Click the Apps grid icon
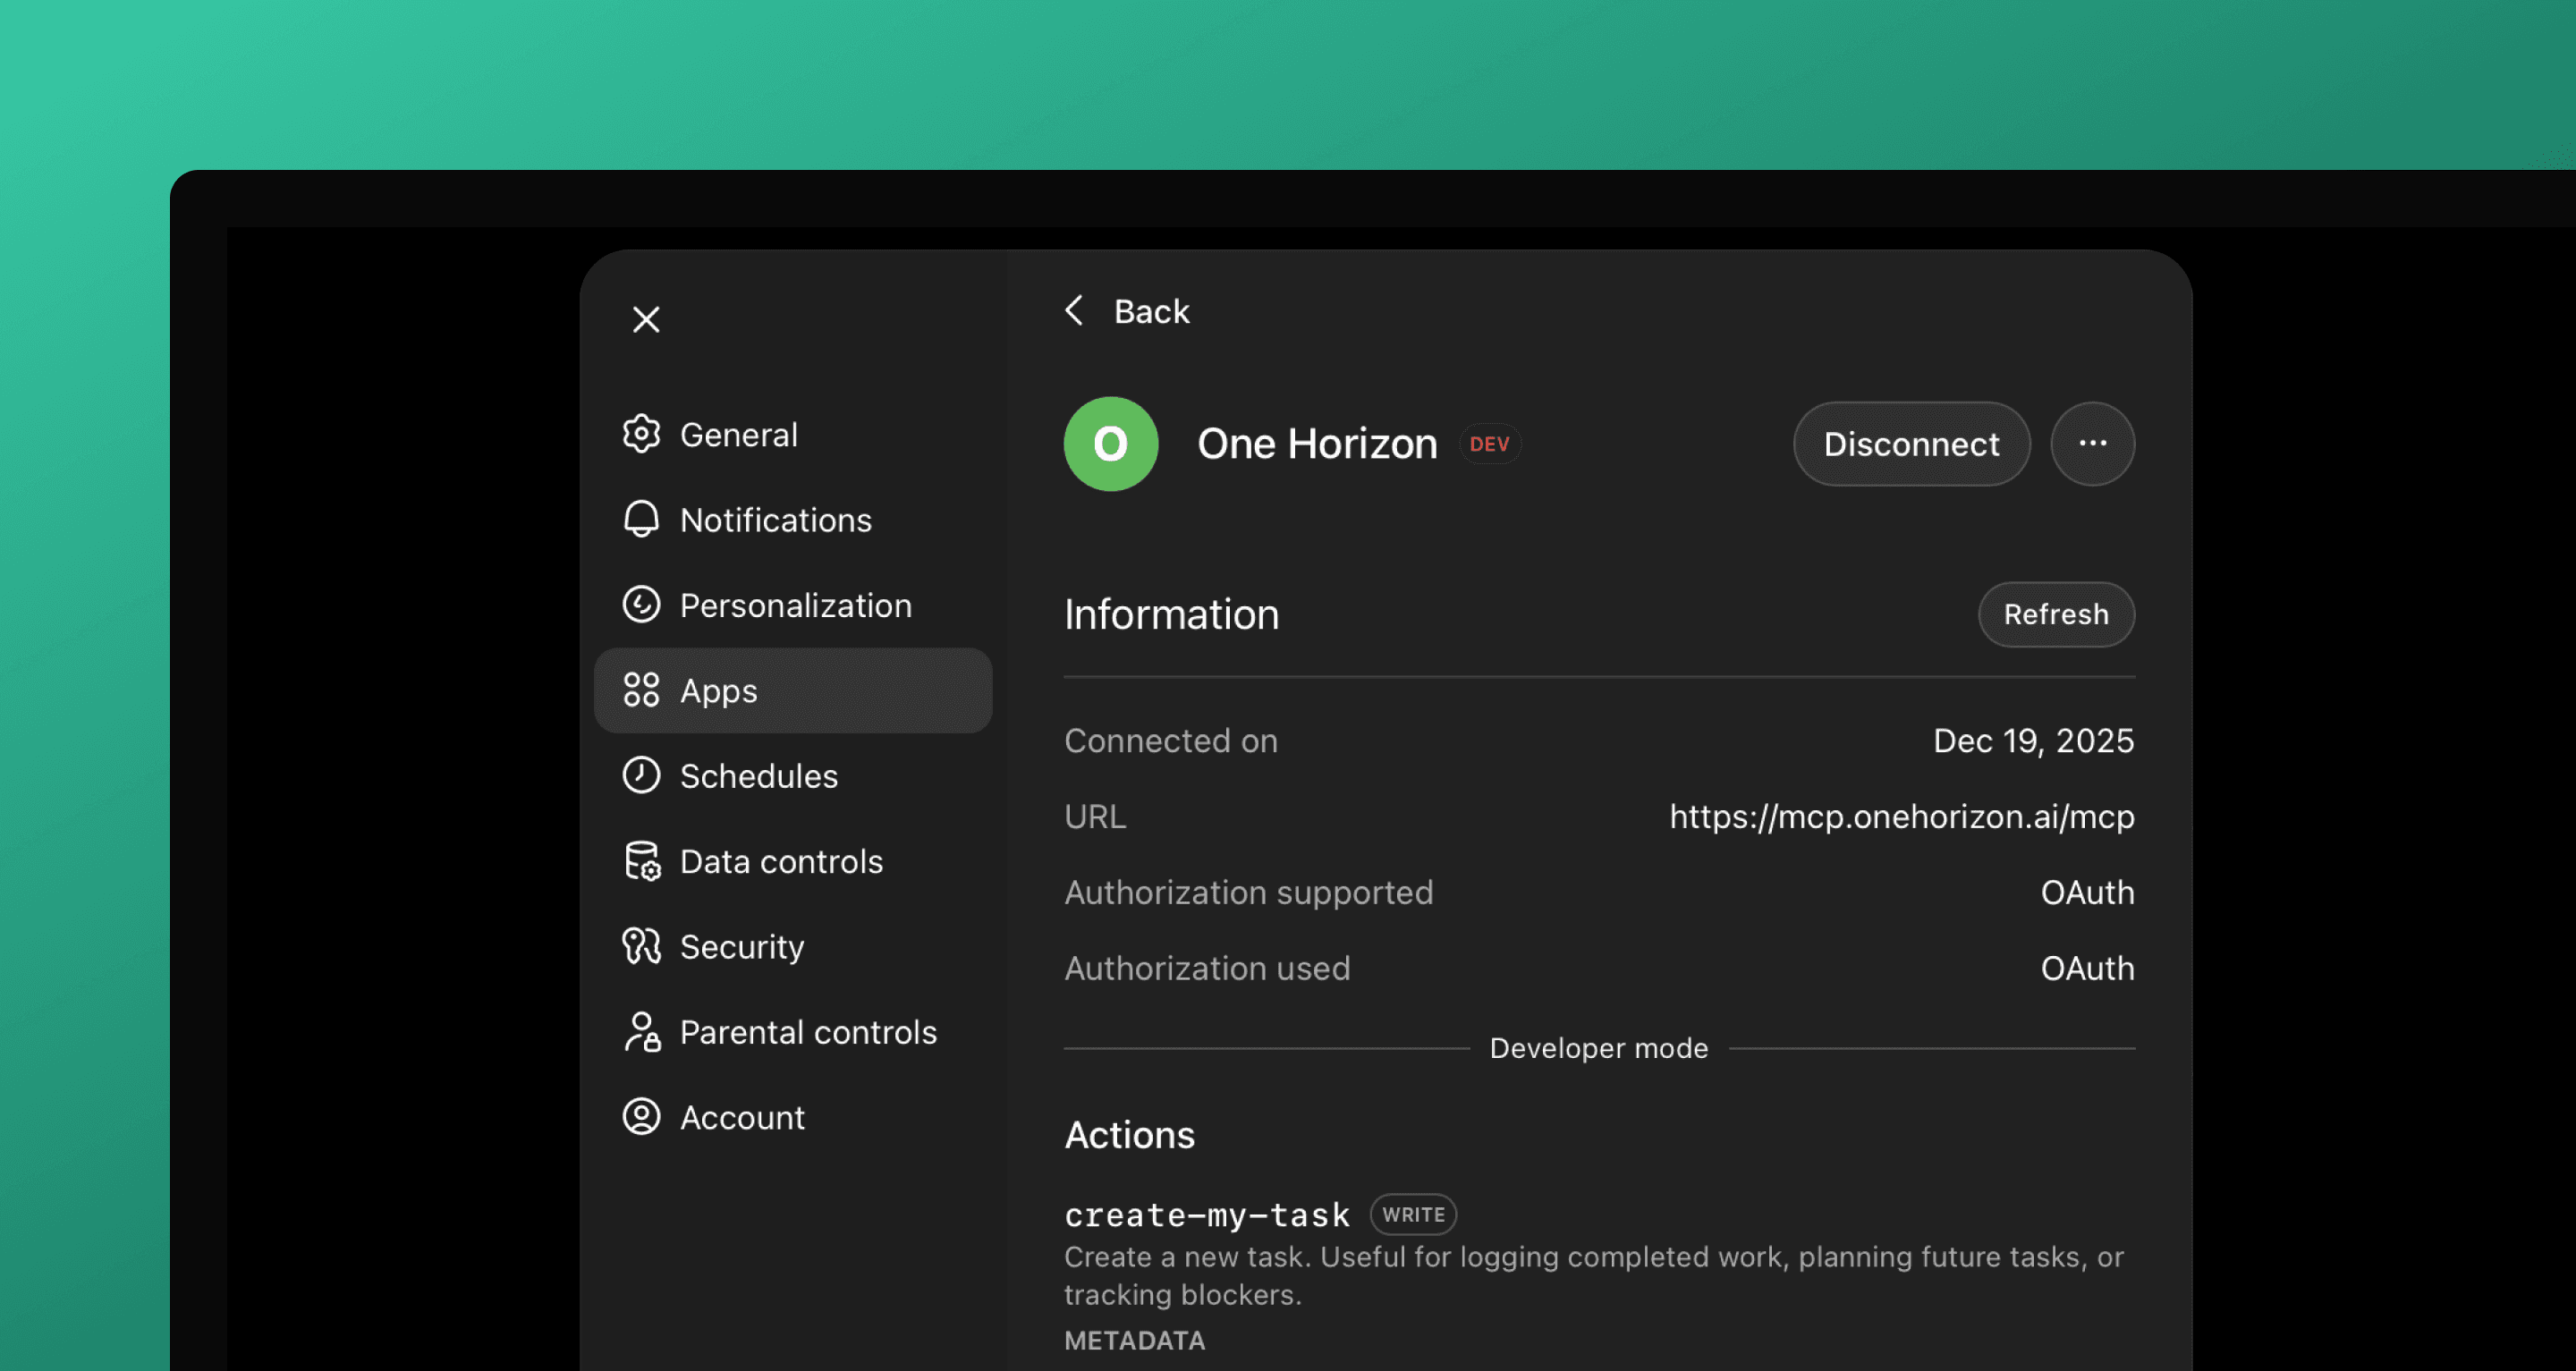2576x1371 pixels. click(641, 690)
